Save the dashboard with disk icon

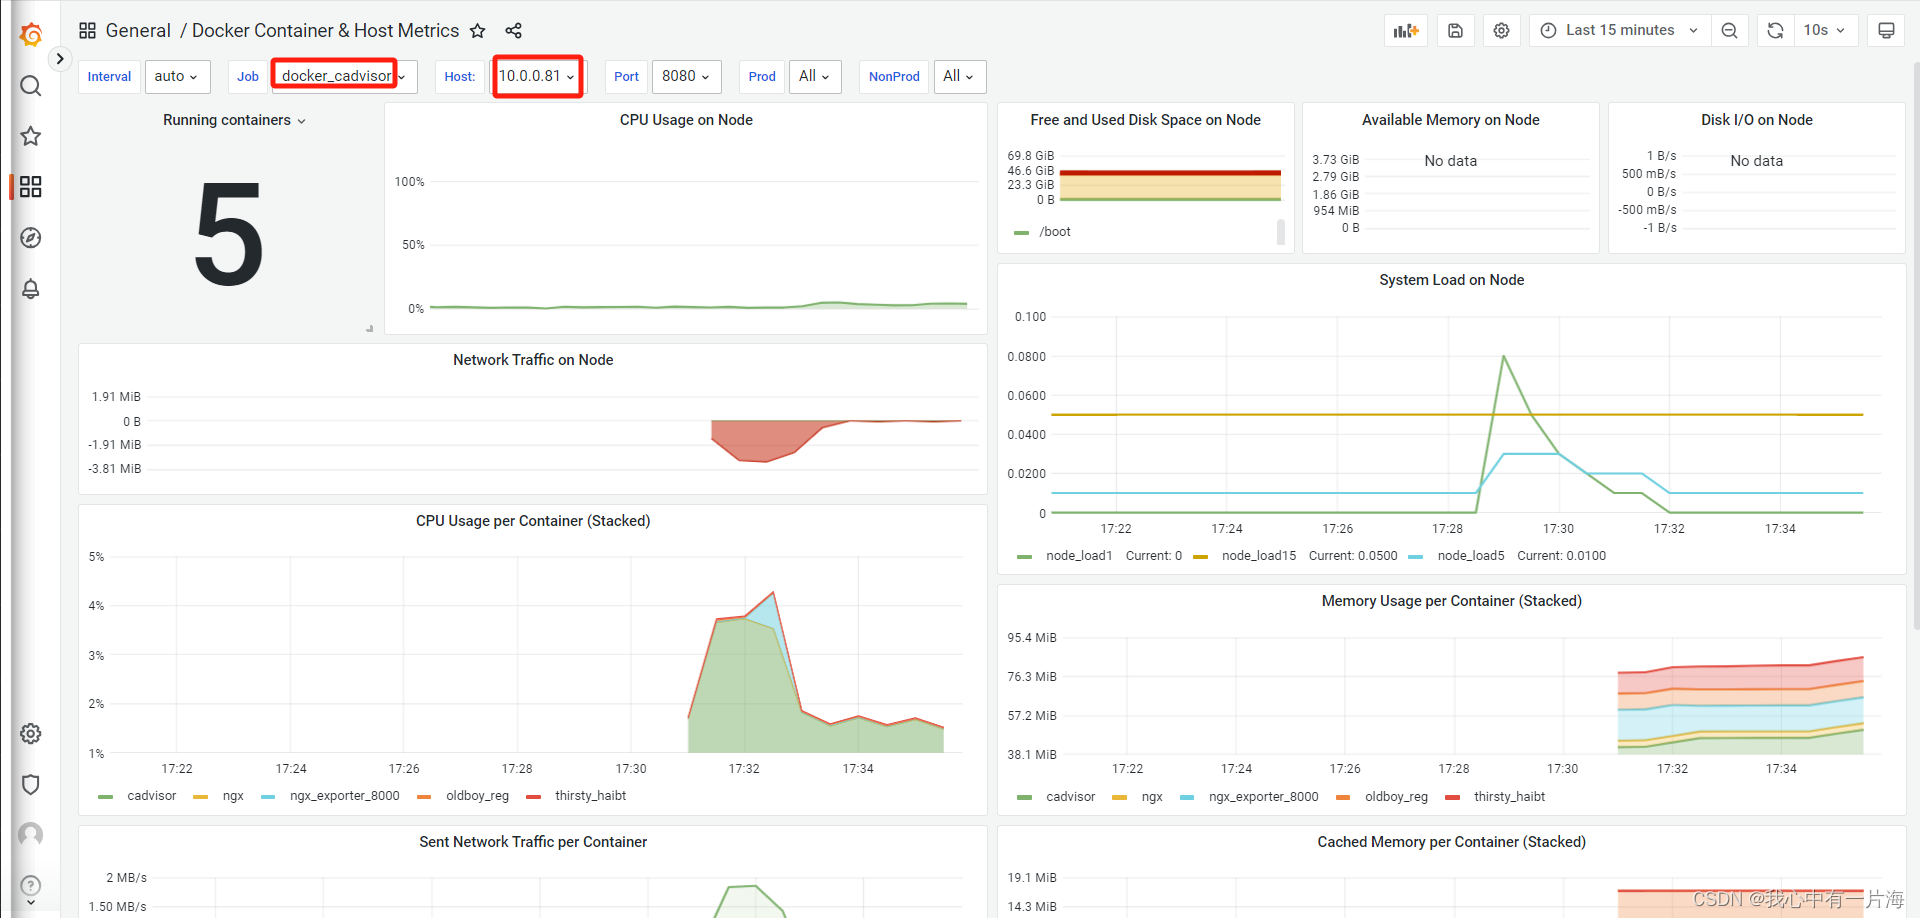click(1455, 31)
